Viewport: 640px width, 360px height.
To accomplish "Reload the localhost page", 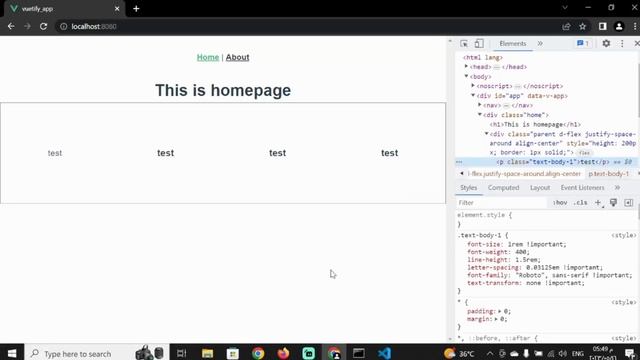I will tap(43, 27).
